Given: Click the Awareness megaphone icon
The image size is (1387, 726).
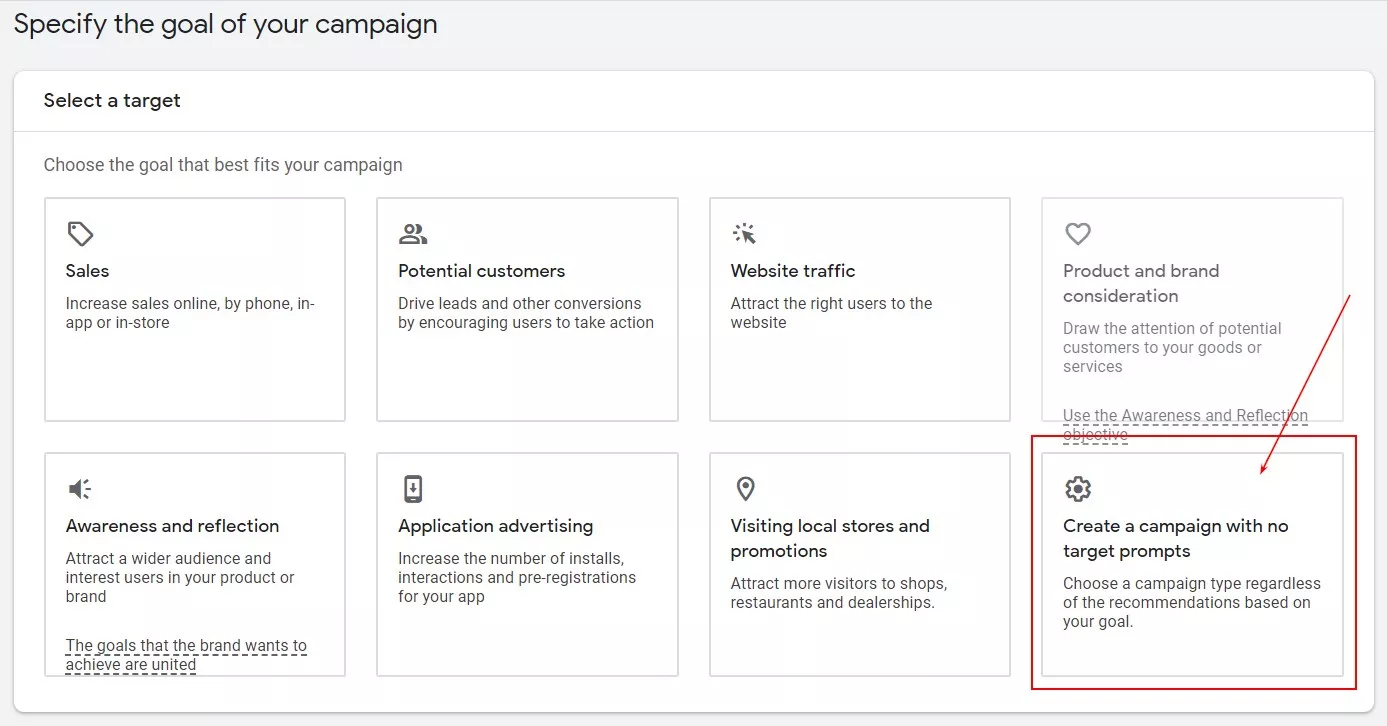Looking at the screenshot, I should [80, 489].
